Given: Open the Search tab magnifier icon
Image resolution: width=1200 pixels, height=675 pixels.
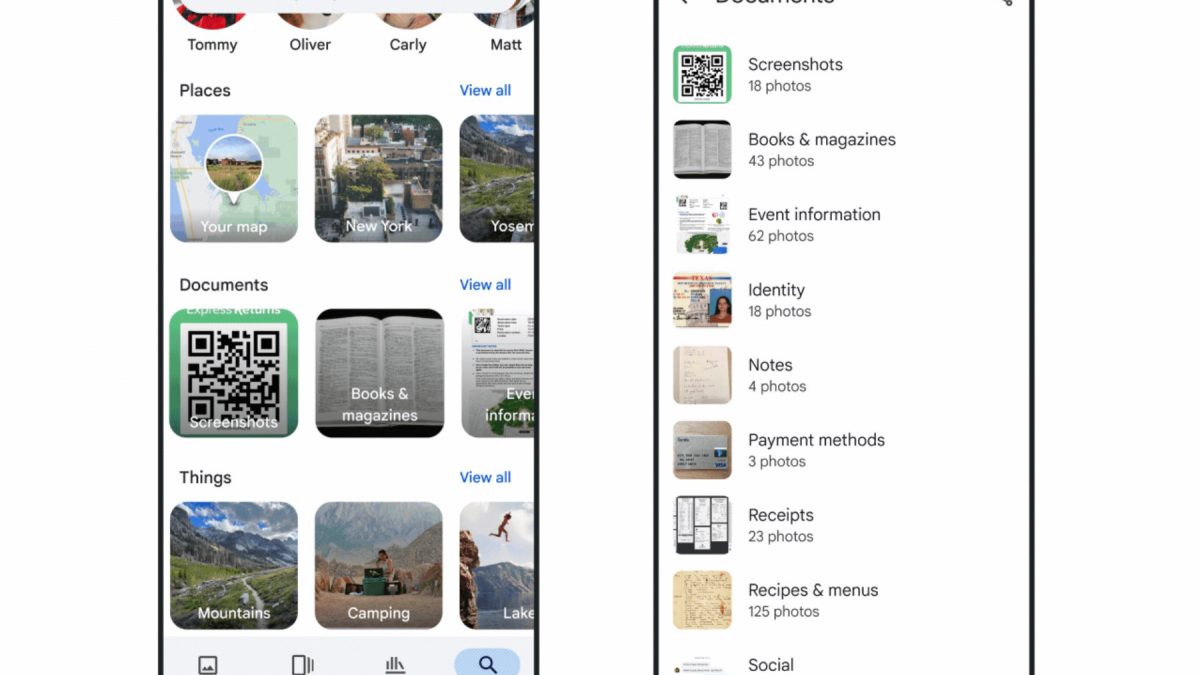Looking at the screenshot, I should click(x=487, y=664).
